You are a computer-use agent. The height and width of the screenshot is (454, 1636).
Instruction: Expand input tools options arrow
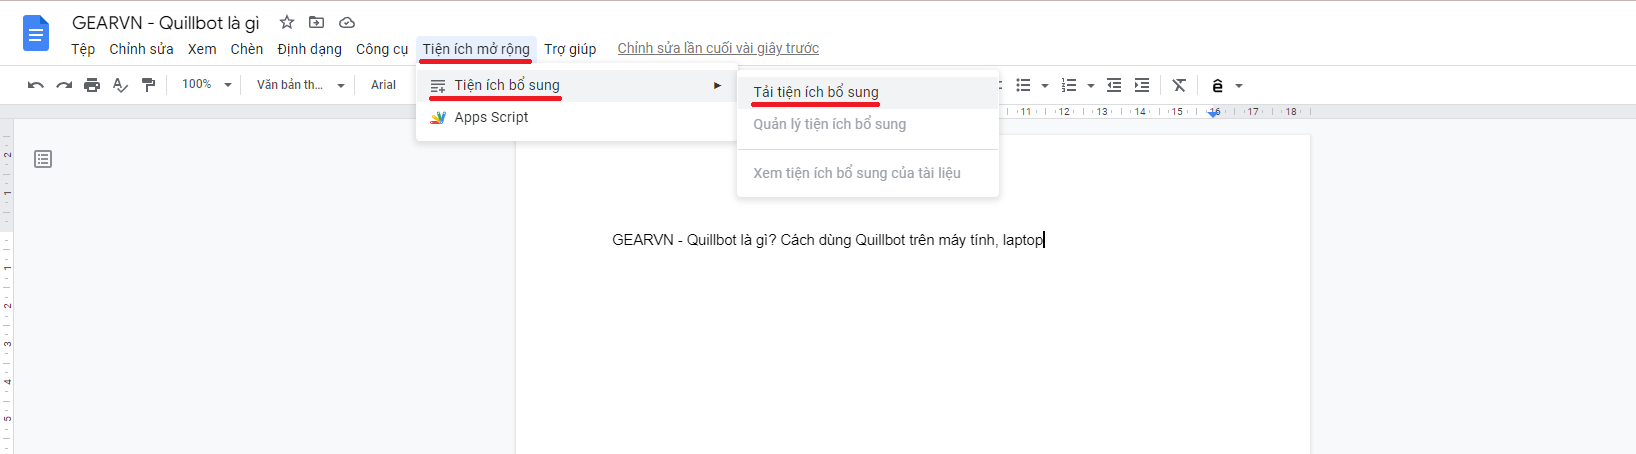pos(1239,85)
